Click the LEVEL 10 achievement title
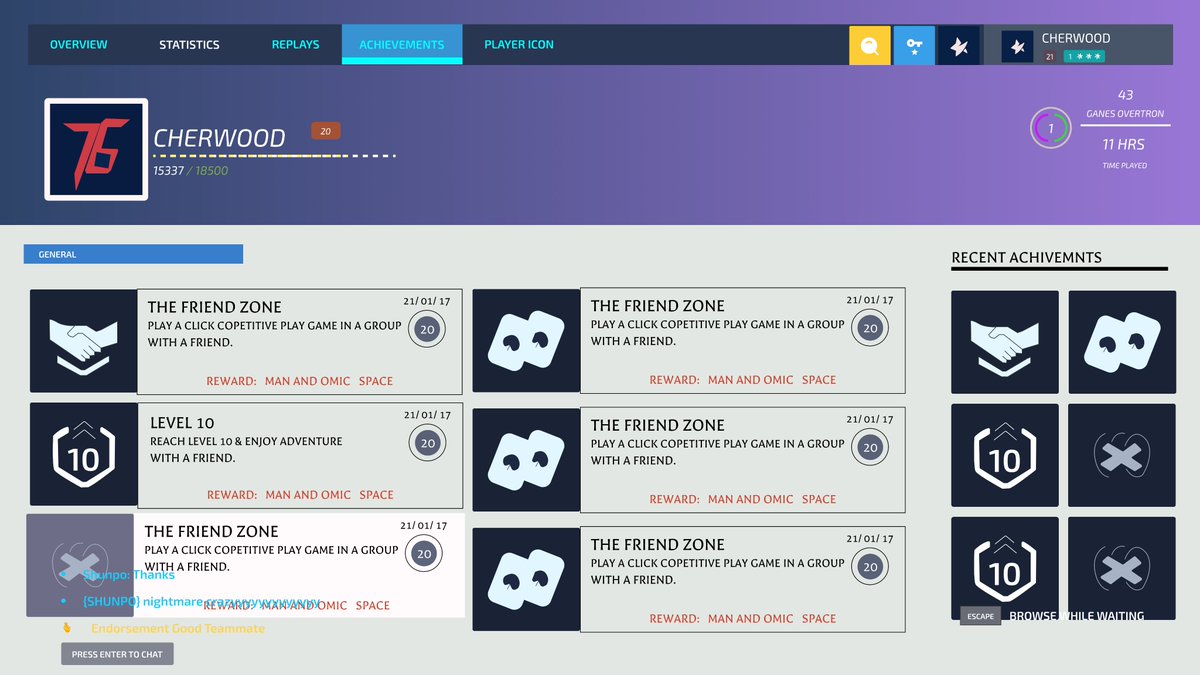The image size is (1200, 675). pyautogui.click(x=182, y=423)
